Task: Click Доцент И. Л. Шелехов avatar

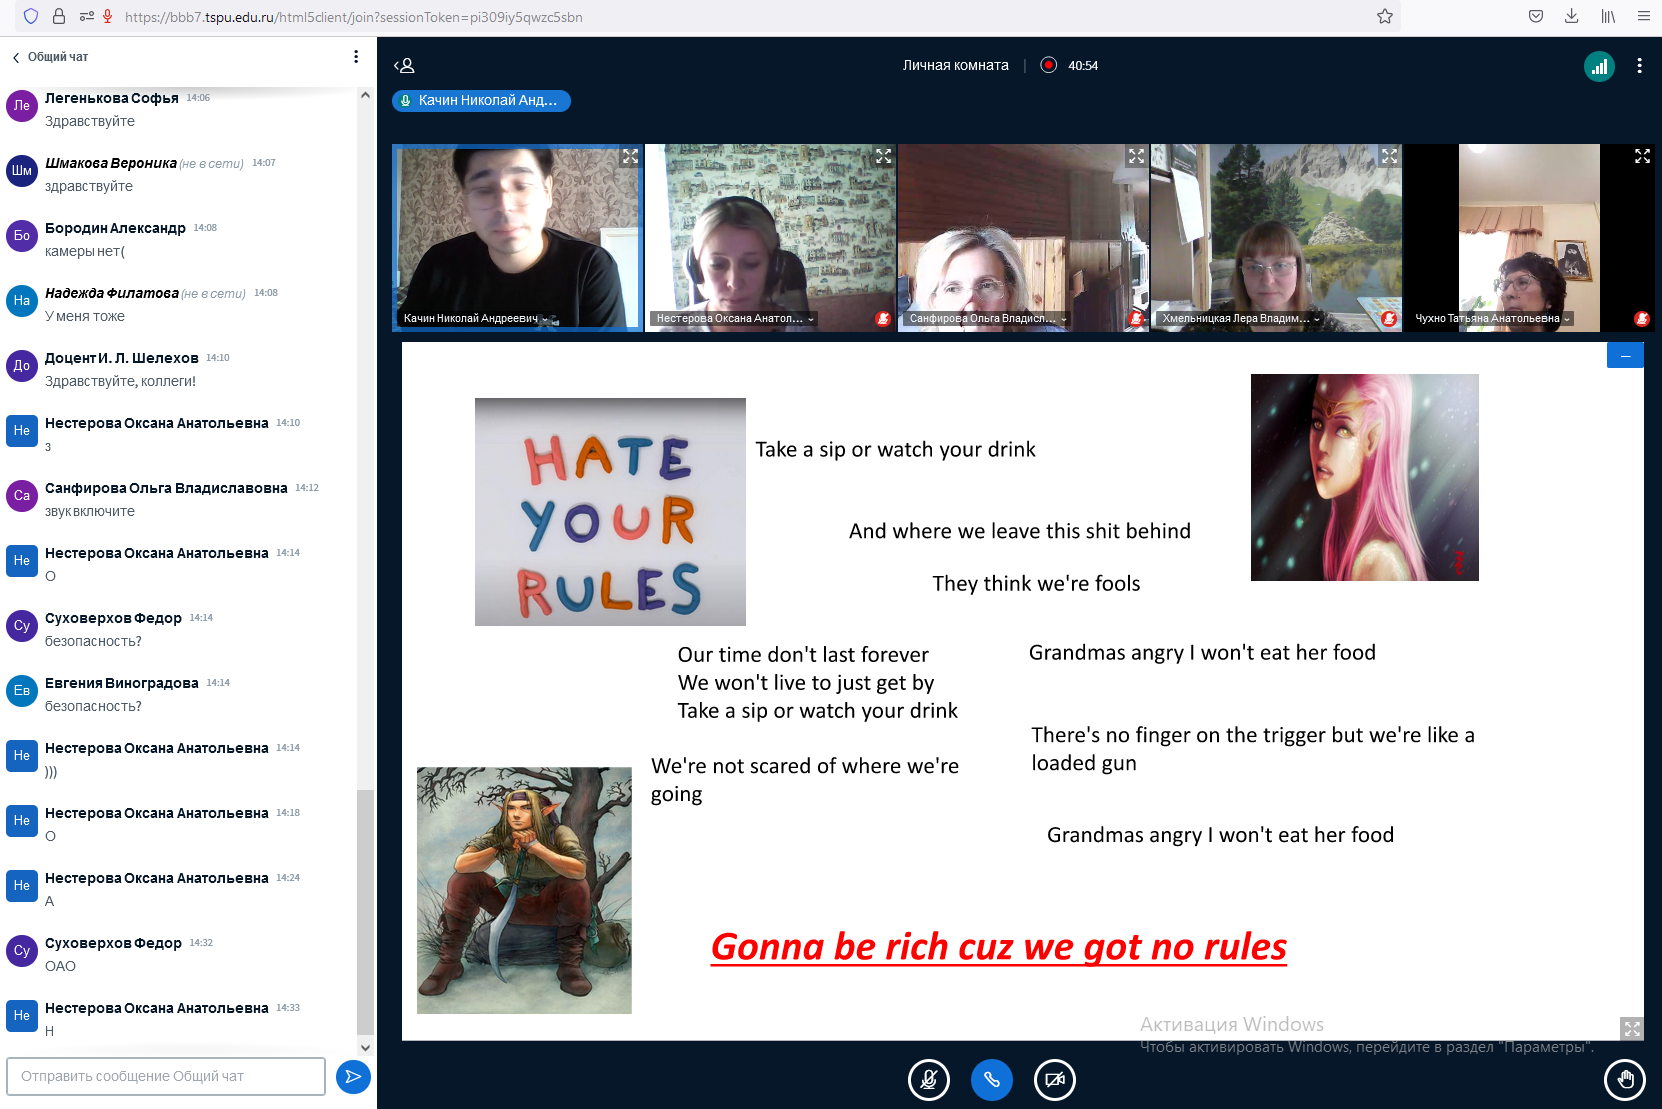Action: click(22, 365)
